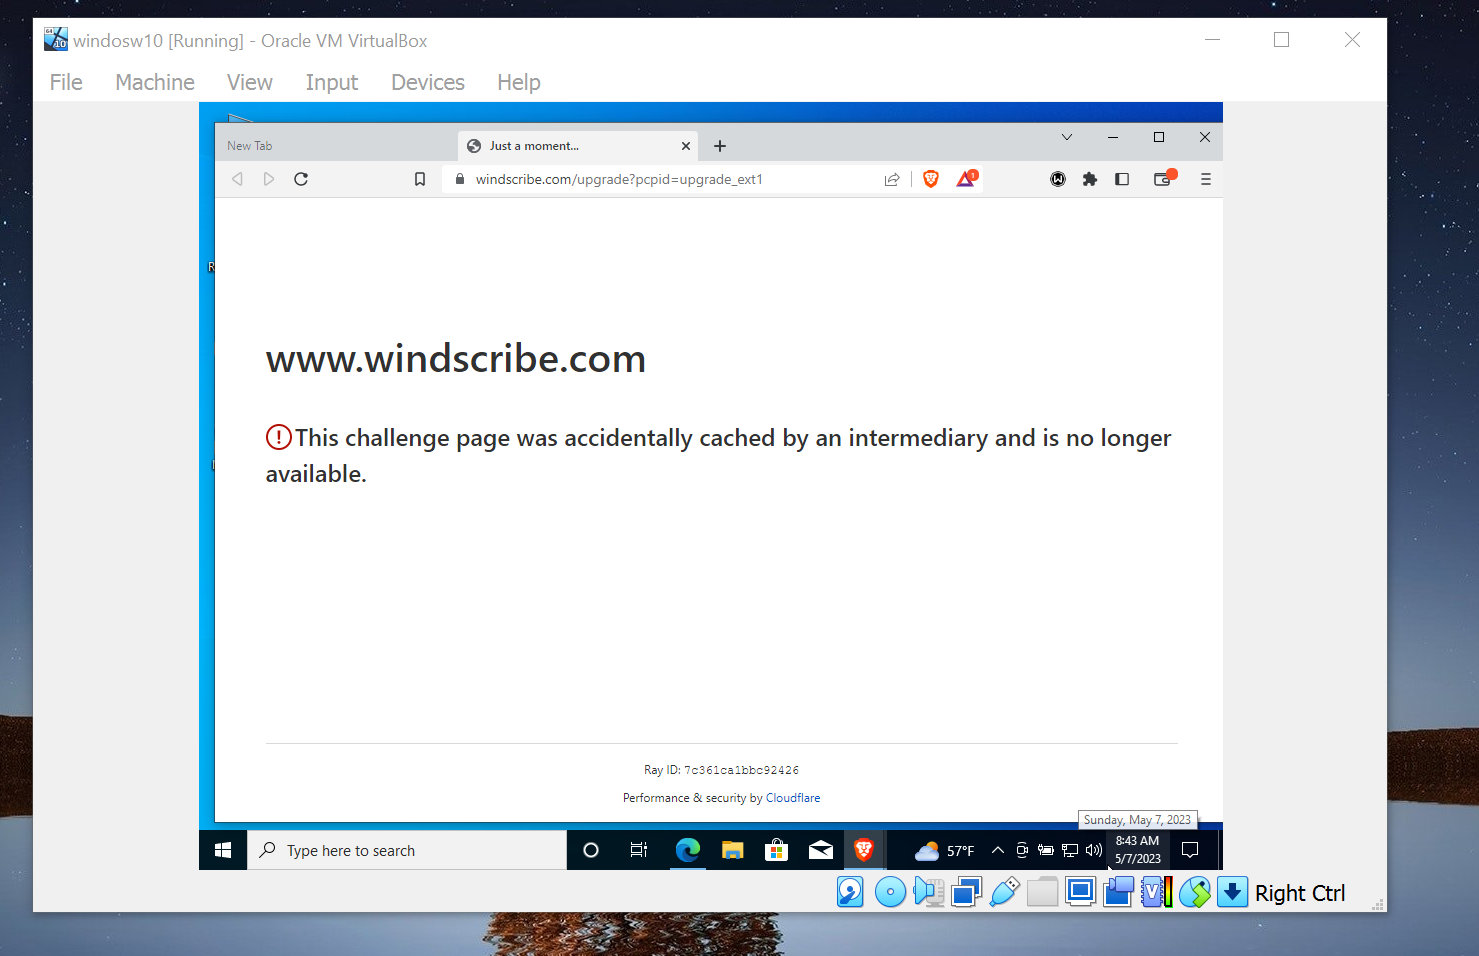1479x956 pixels.
Task: Open File Explorer from the taskbar
Action: click(733, 850)
